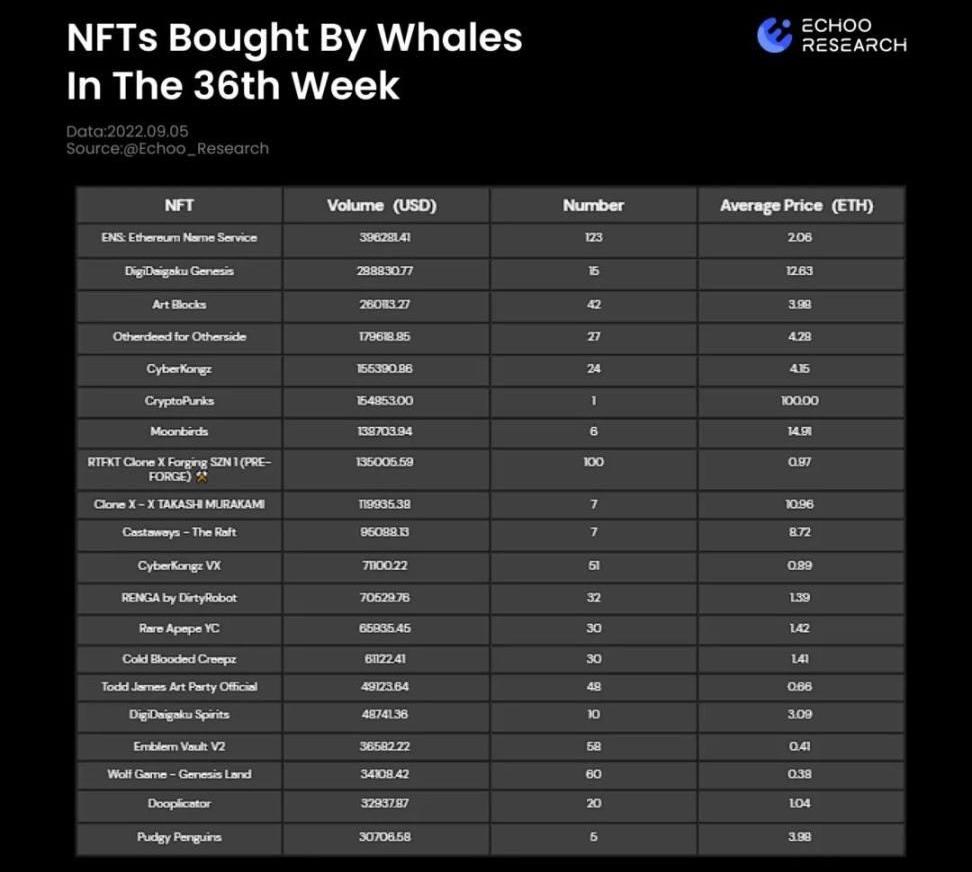Select the Average Price (ETH) header
972x872 pixels.
point(796,206)
